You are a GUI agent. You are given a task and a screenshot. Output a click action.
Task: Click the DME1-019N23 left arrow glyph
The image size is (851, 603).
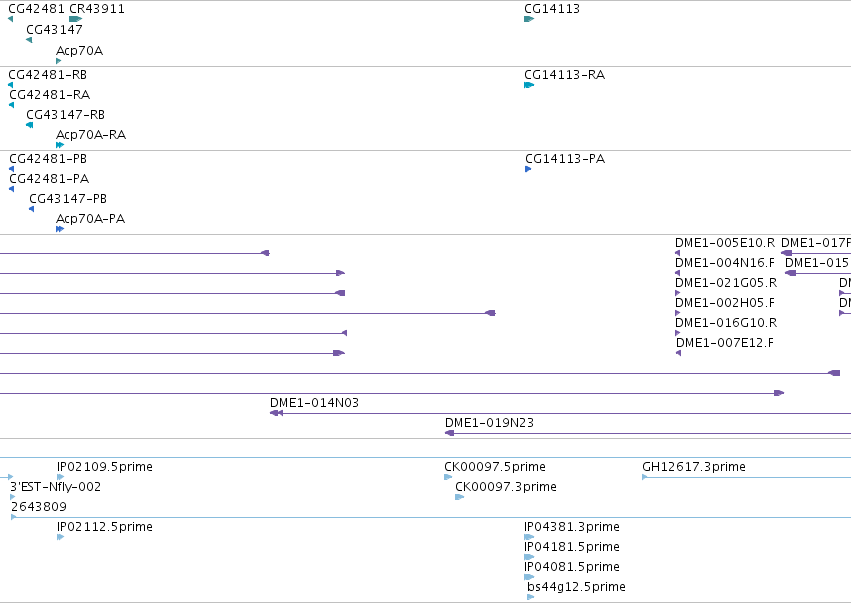[449, 434]
